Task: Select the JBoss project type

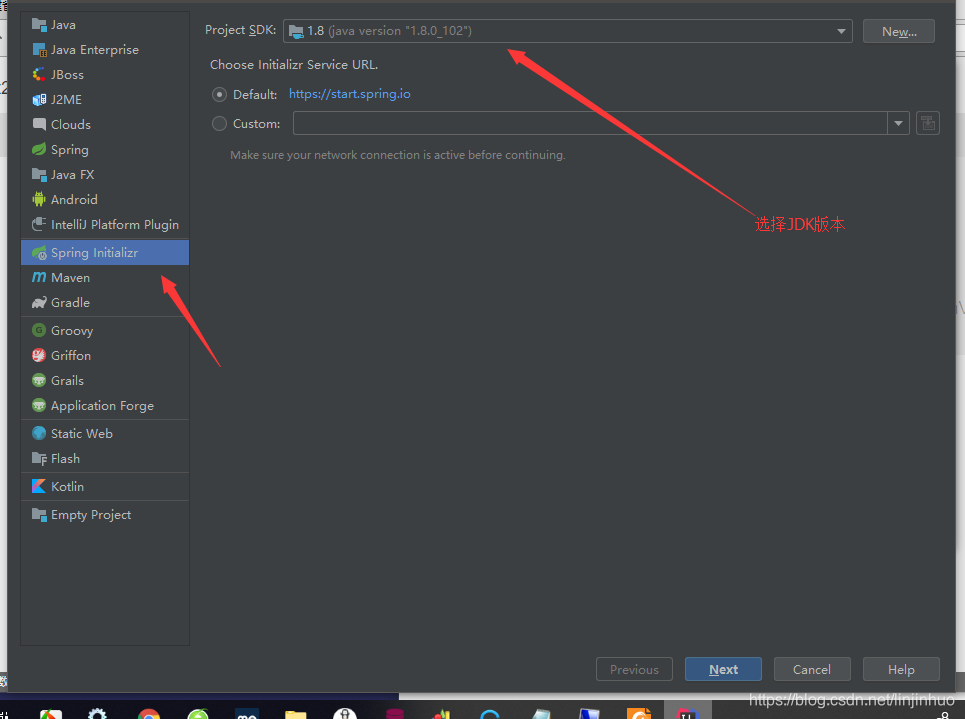Action: (x=105, y=74)
